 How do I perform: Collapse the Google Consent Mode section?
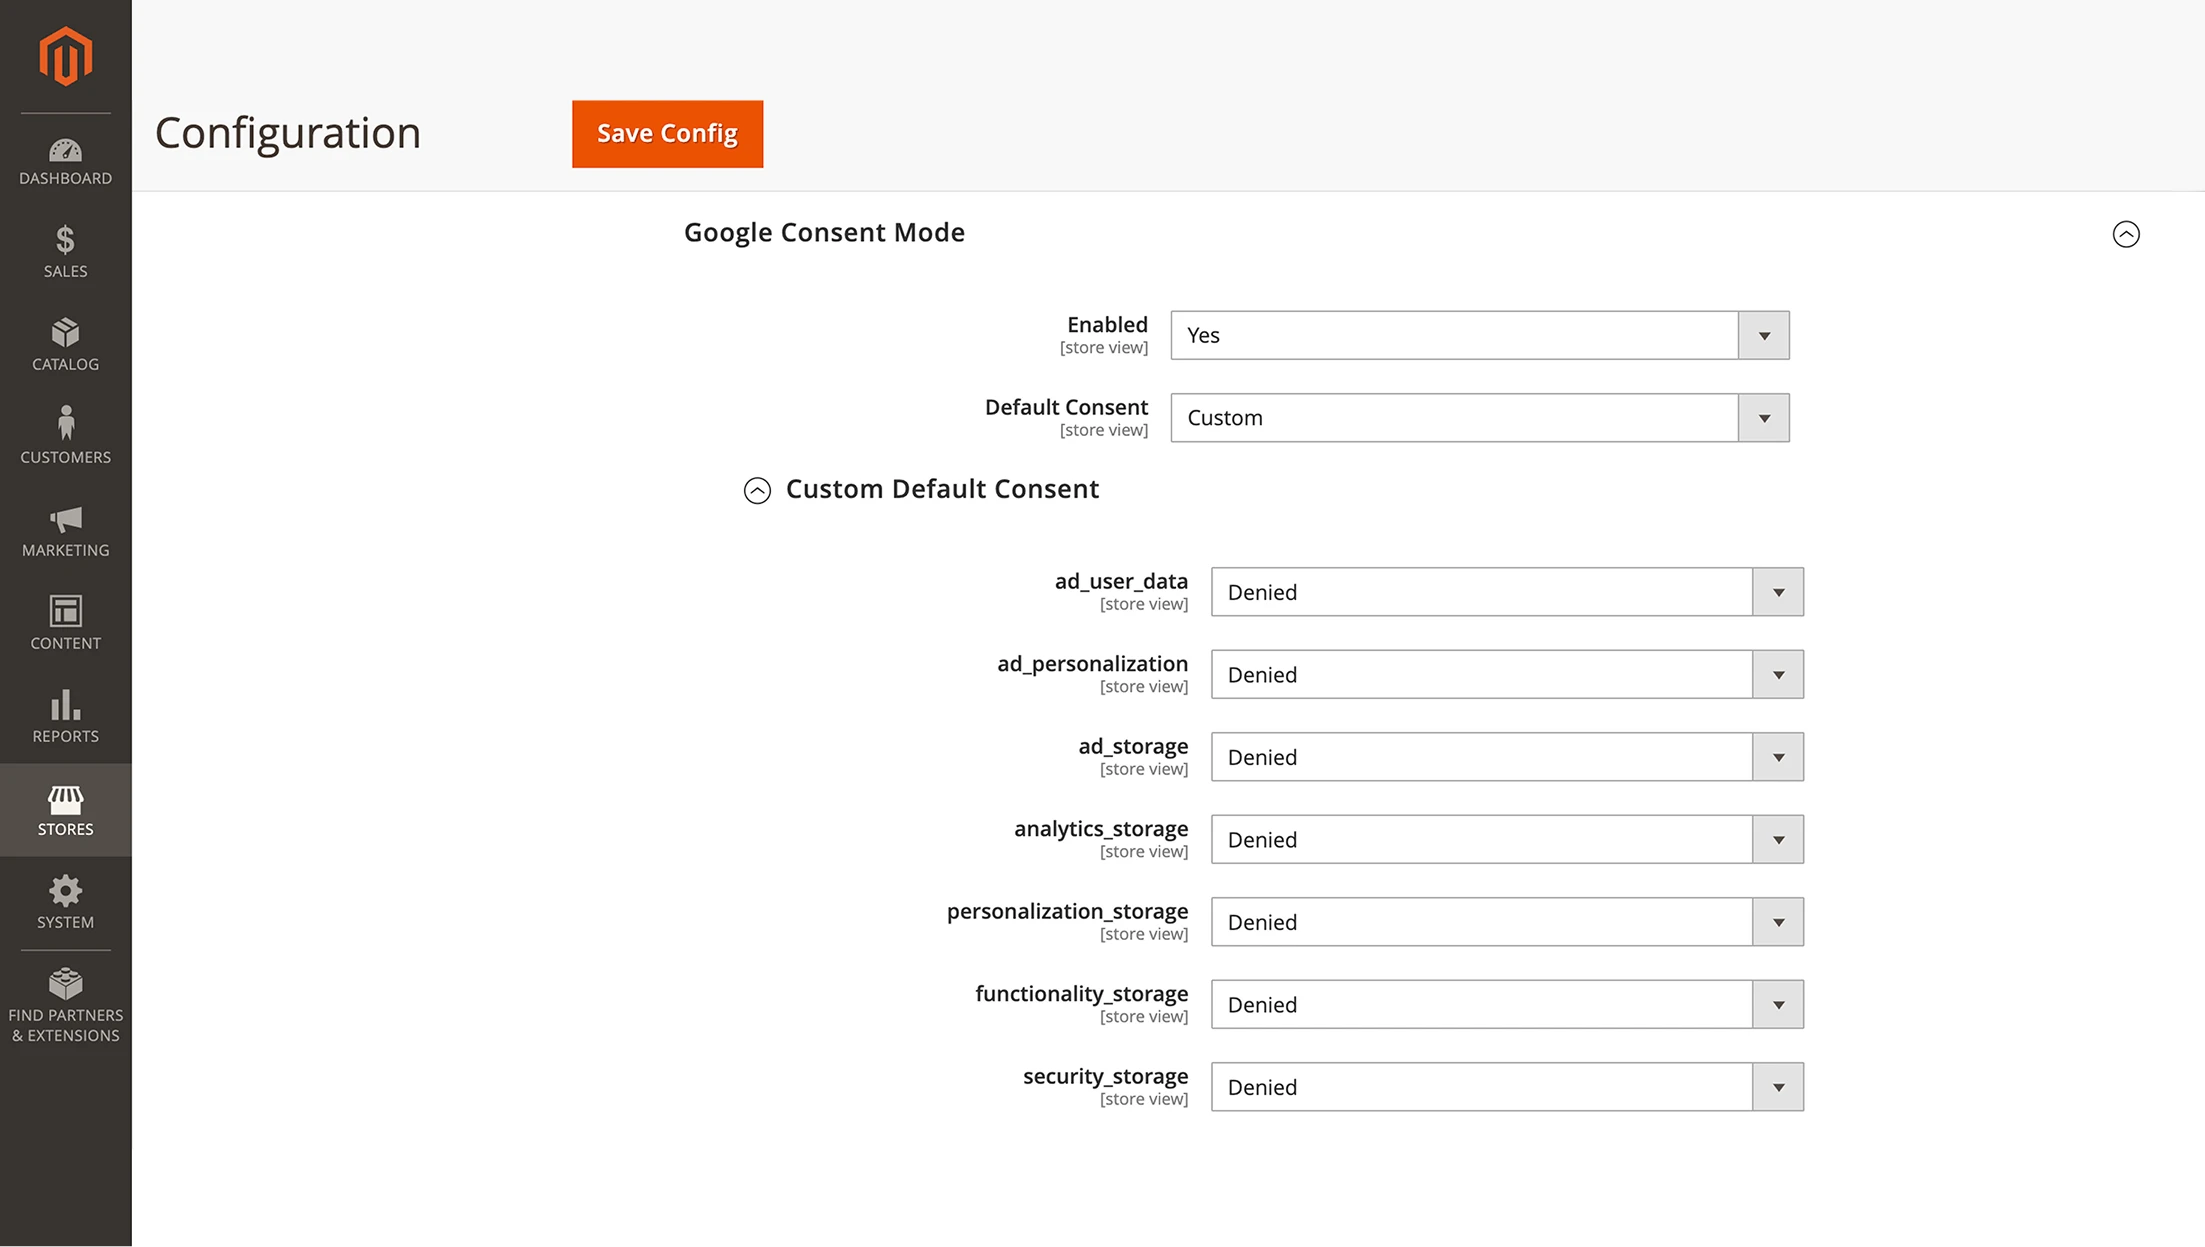2127,234
